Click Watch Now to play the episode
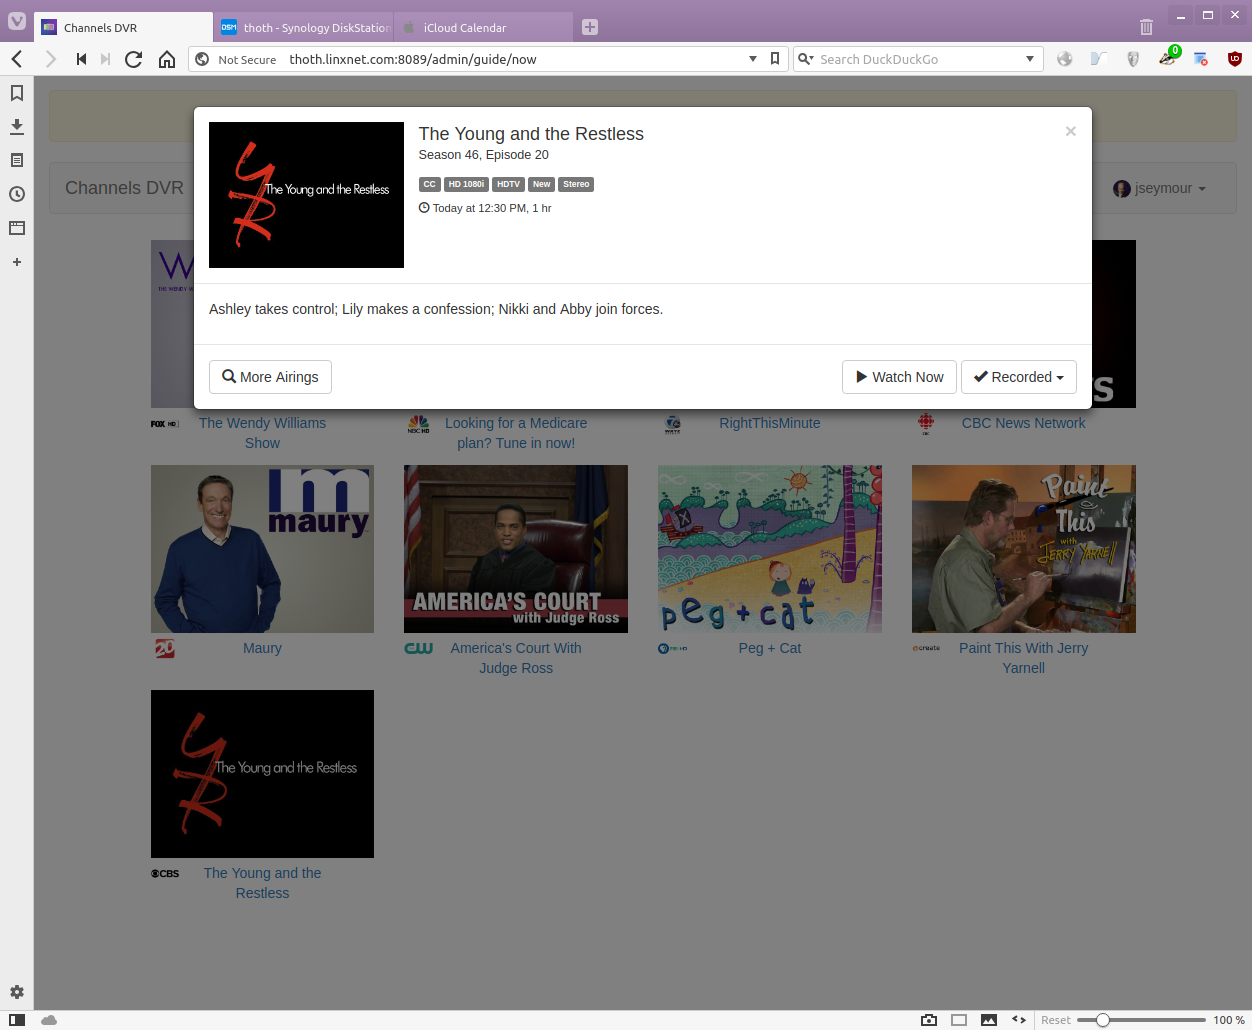Screen dimensions: 1252x1030 click(x=899, y=377)
